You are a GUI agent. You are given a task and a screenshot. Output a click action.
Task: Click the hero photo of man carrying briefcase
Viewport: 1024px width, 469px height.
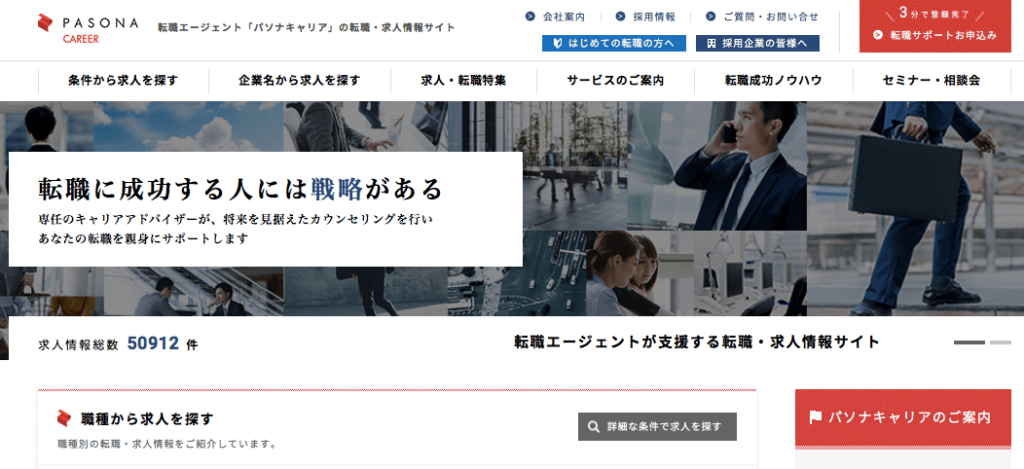[916, 208]
